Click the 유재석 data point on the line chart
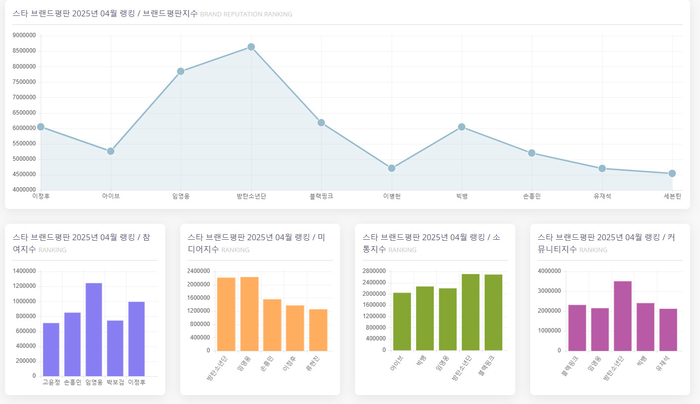The width and height of the screenshot is (700, 404). [602, 169]
